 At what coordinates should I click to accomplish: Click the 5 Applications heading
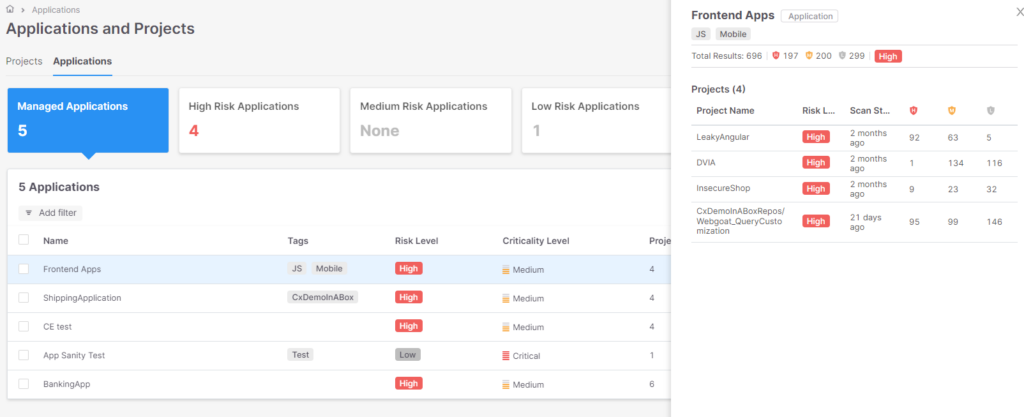tap(59, 187)
